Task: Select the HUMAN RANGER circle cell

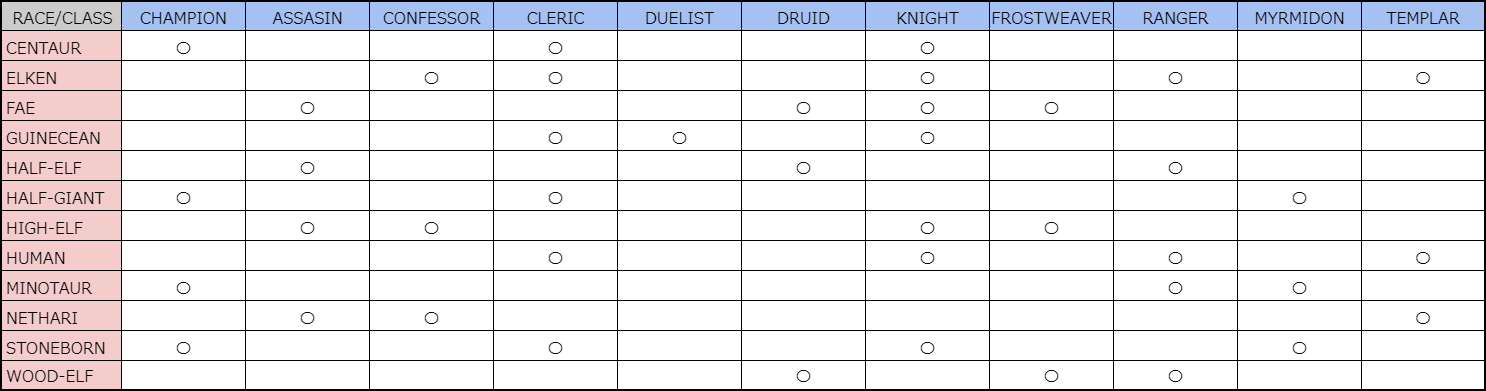Action: (x=1175, y=258)
